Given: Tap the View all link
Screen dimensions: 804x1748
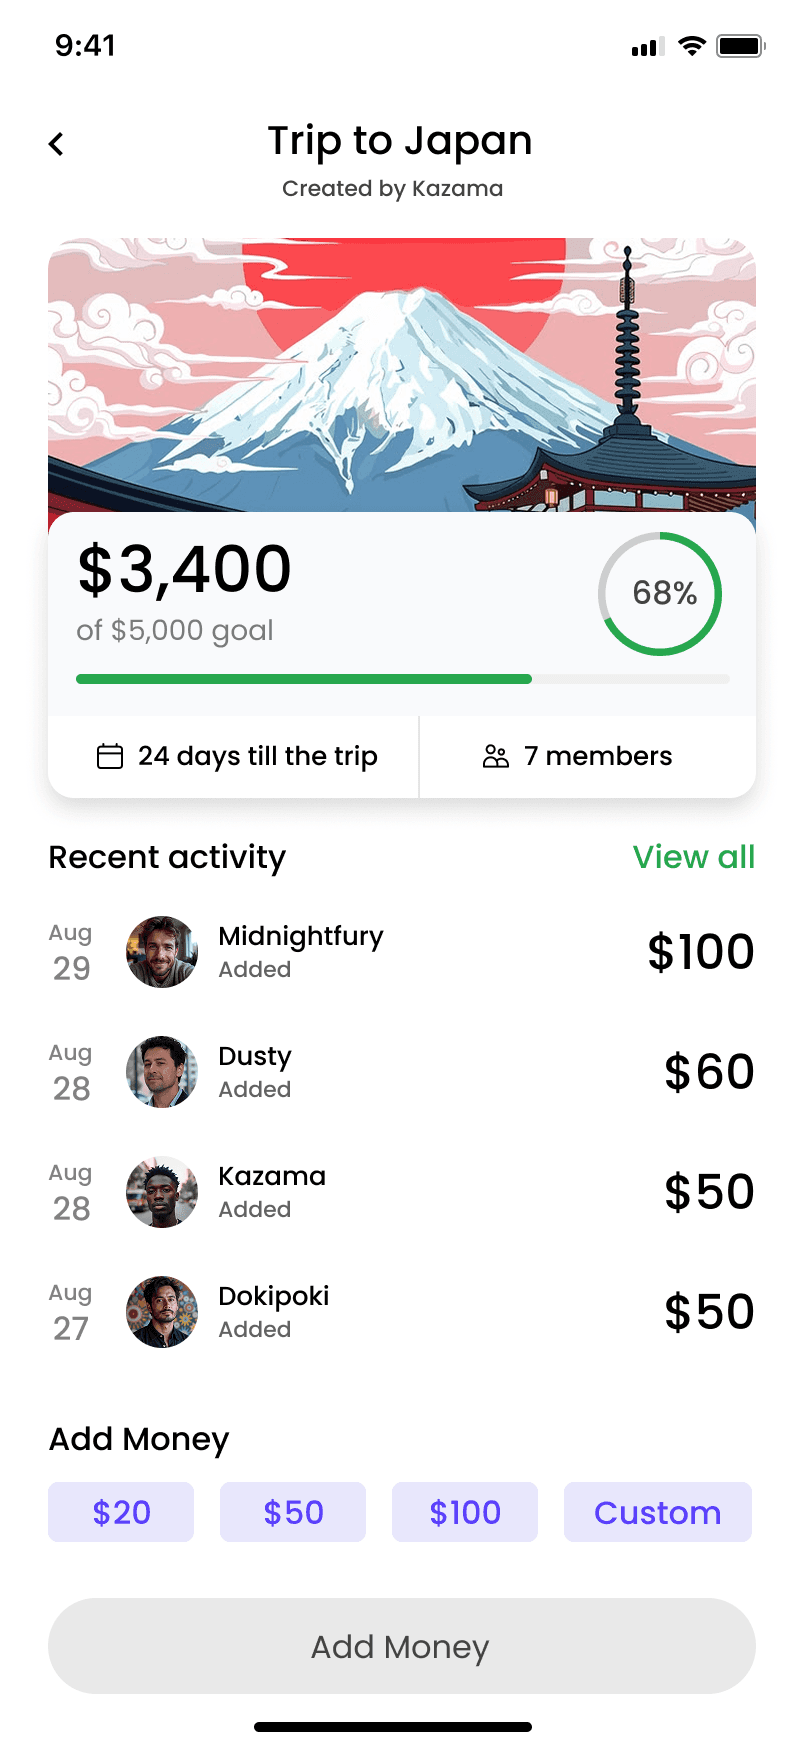Looking at the screenshot, I should [x=694, y=857].
